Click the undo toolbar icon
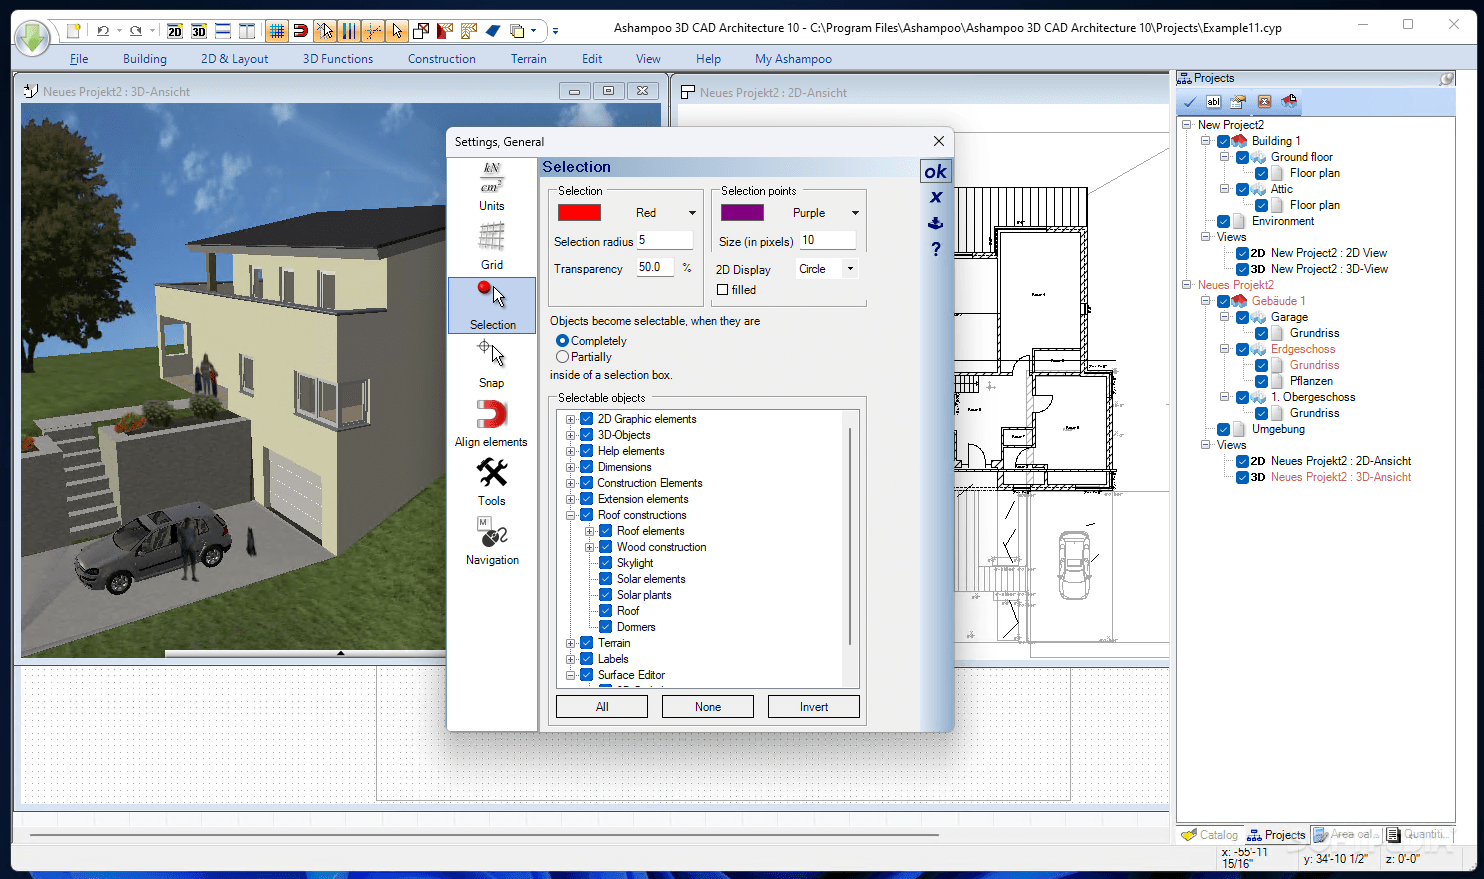This screenshot has width=1484, height=879. (102, 31)
